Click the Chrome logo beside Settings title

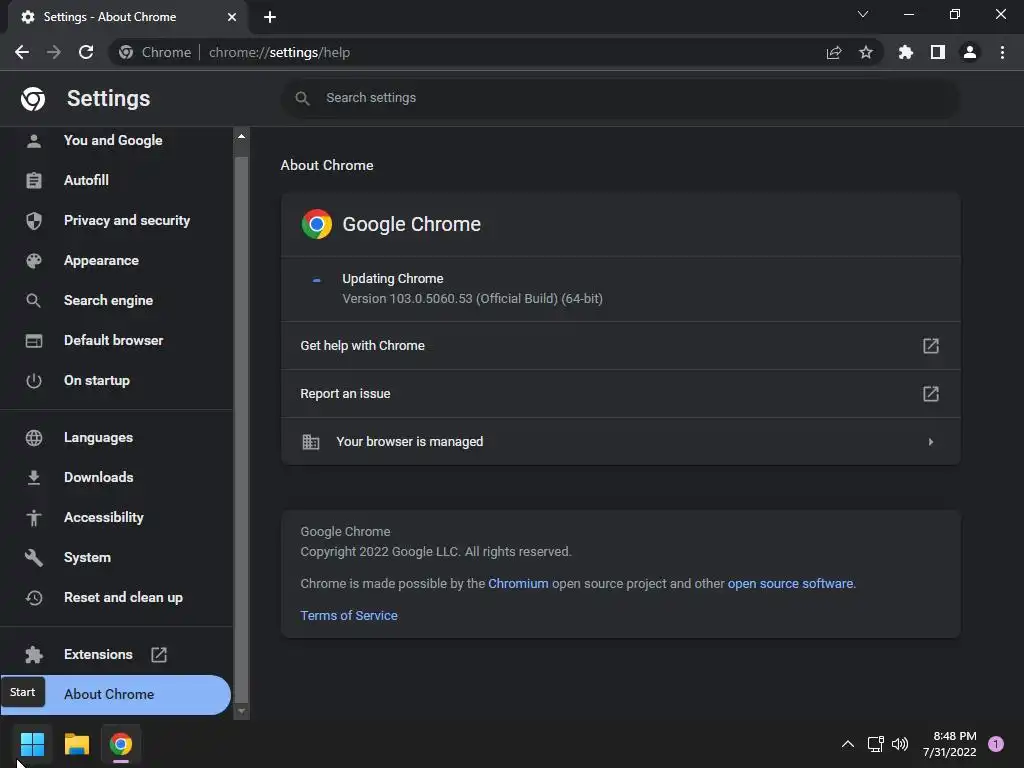coord(33,99)
